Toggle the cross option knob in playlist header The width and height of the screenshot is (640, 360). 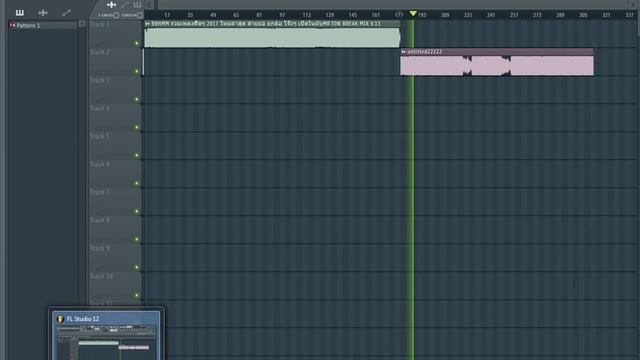pos(116,15)
